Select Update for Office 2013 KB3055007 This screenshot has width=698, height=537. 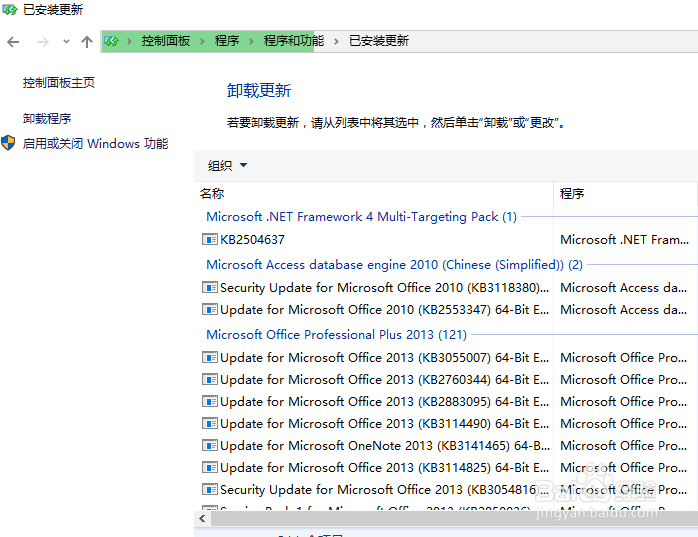point(384,358)
